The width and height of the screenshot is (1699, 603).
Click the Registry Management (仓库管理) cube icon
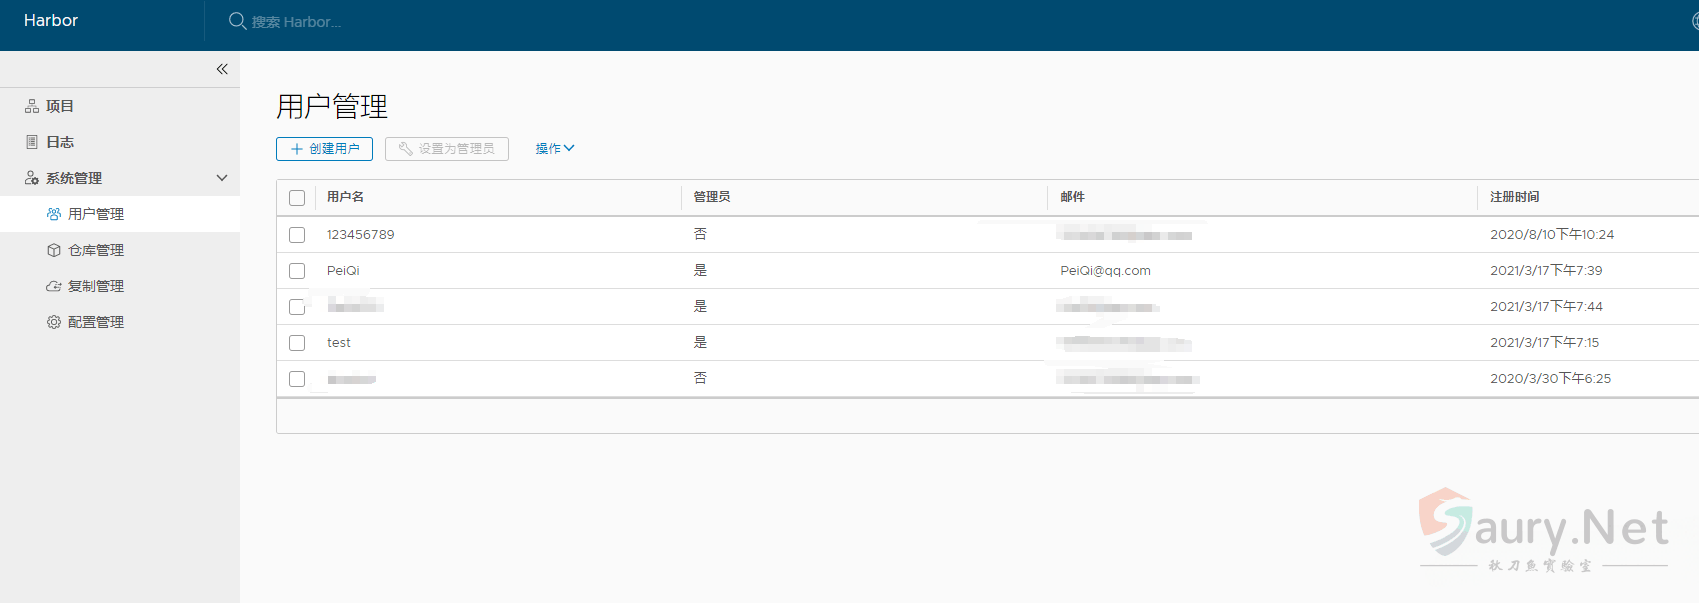(x=54, y=250)
